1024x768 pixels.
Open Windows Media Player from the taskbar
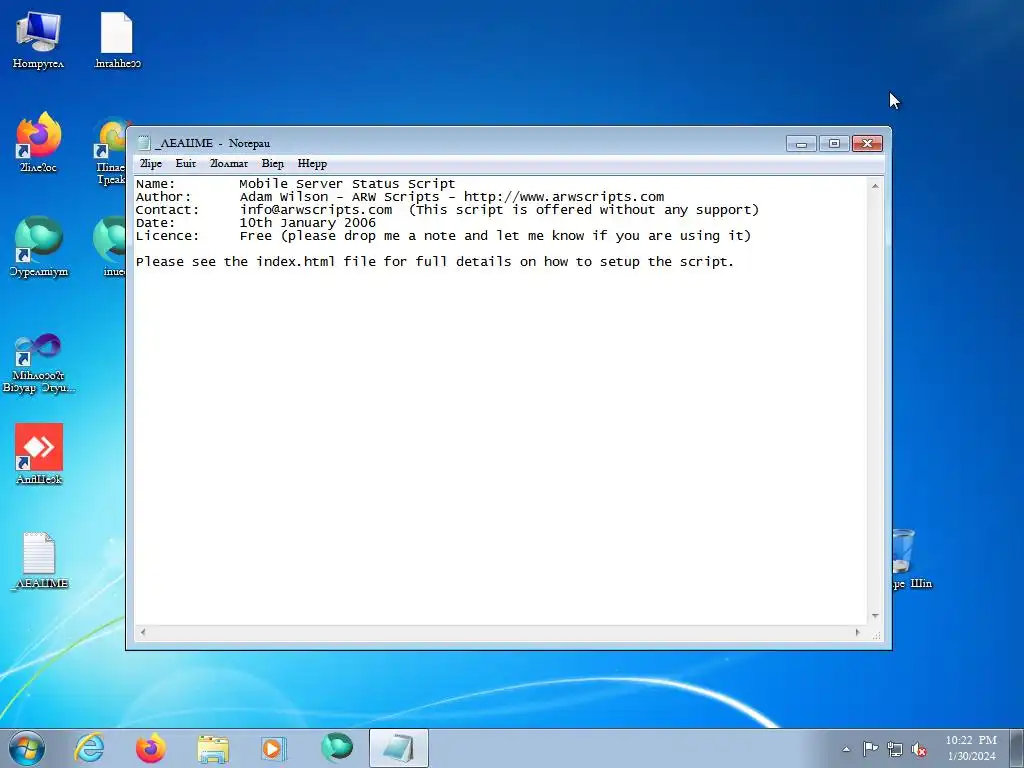[x=274, y=748]
